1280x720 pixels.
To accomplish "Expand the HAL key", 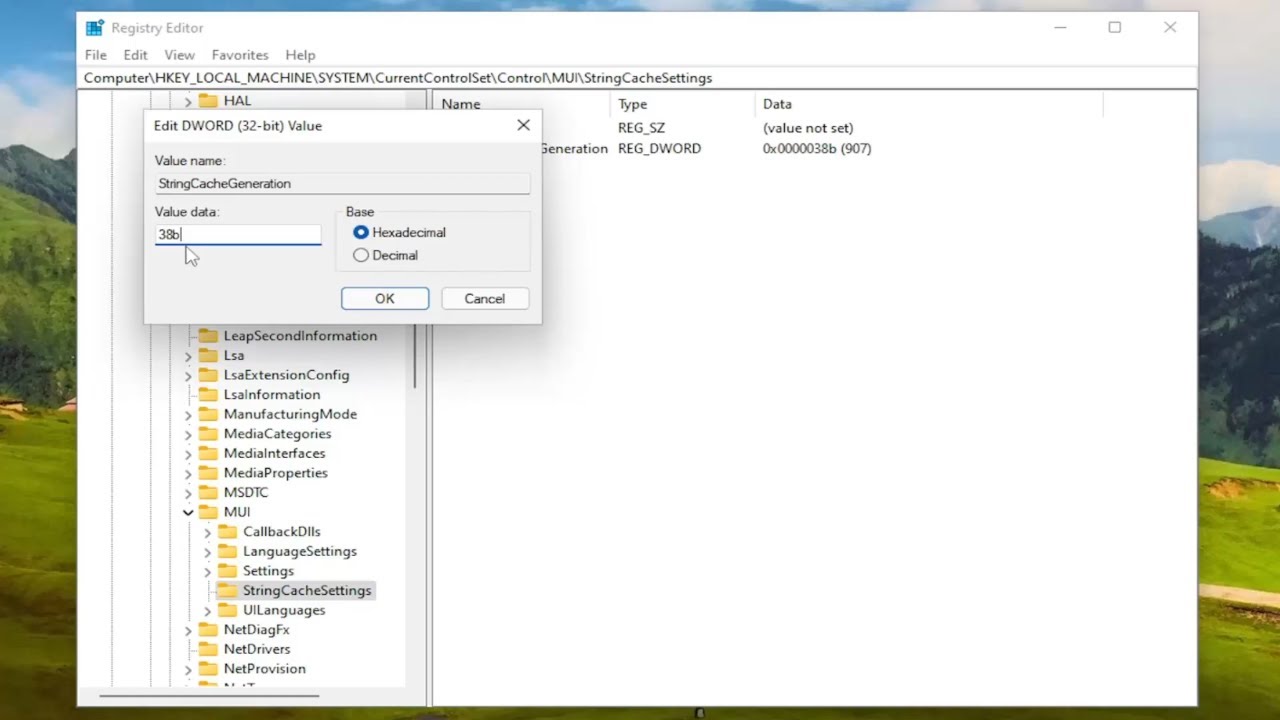I will (188, 101).
